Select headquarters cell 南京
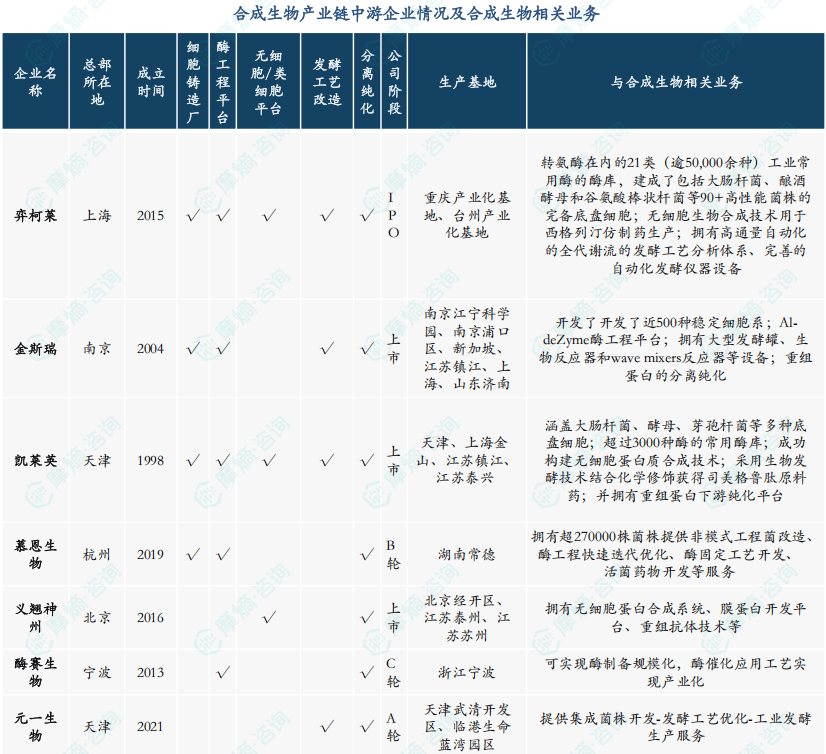The height and width of the screenshot is (754, 826). click(x=97, y=348)
